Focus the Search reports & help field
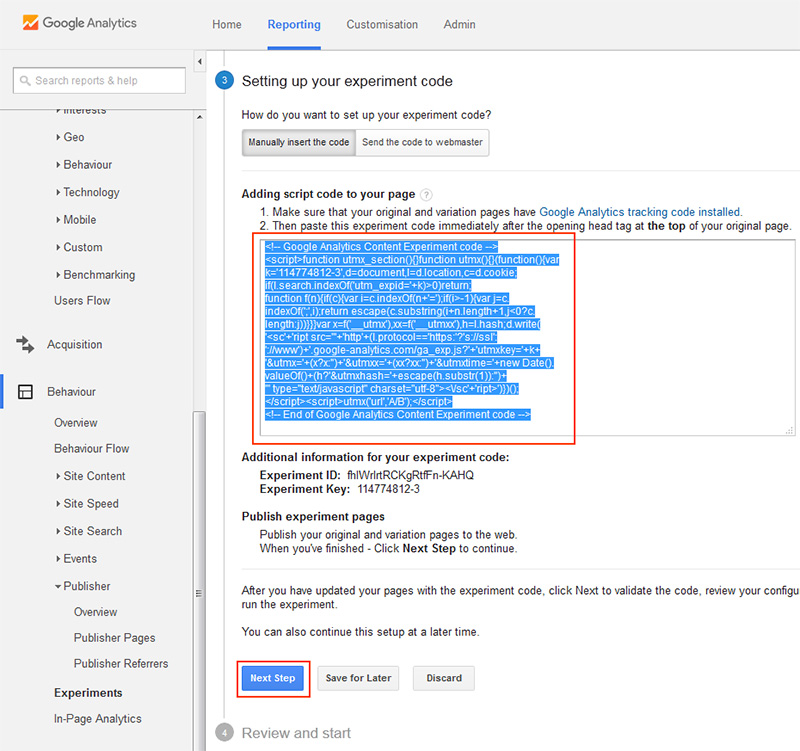The width and height of the screenshot is (800, 751). coord(99,81)
